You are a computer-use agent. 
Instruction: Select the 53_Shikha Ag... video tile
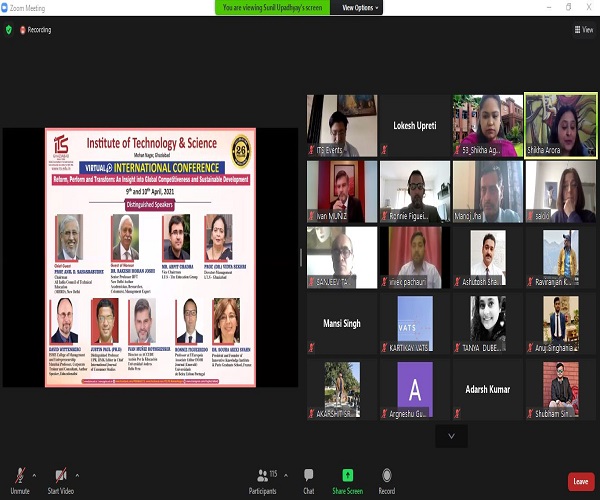pyautogui.click(x=488, y=126)
